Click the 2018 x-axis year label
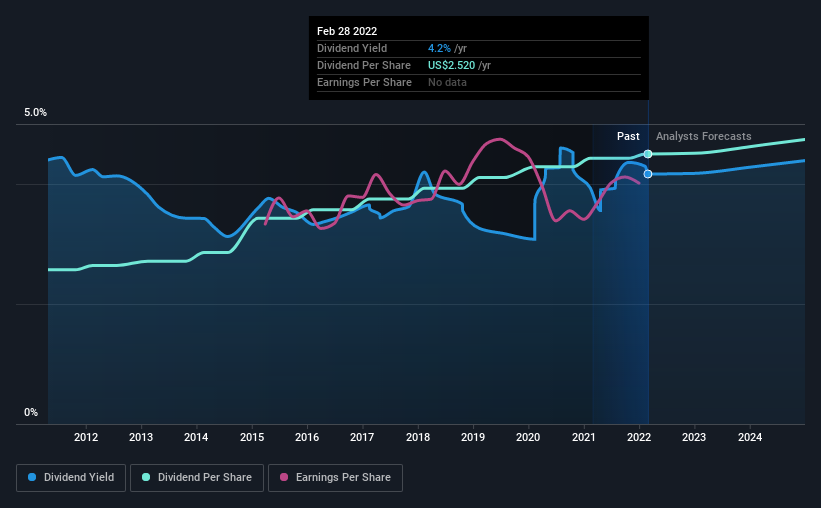Screen dimensions: 821x508 pyautogui.click(x=418, y=437)
